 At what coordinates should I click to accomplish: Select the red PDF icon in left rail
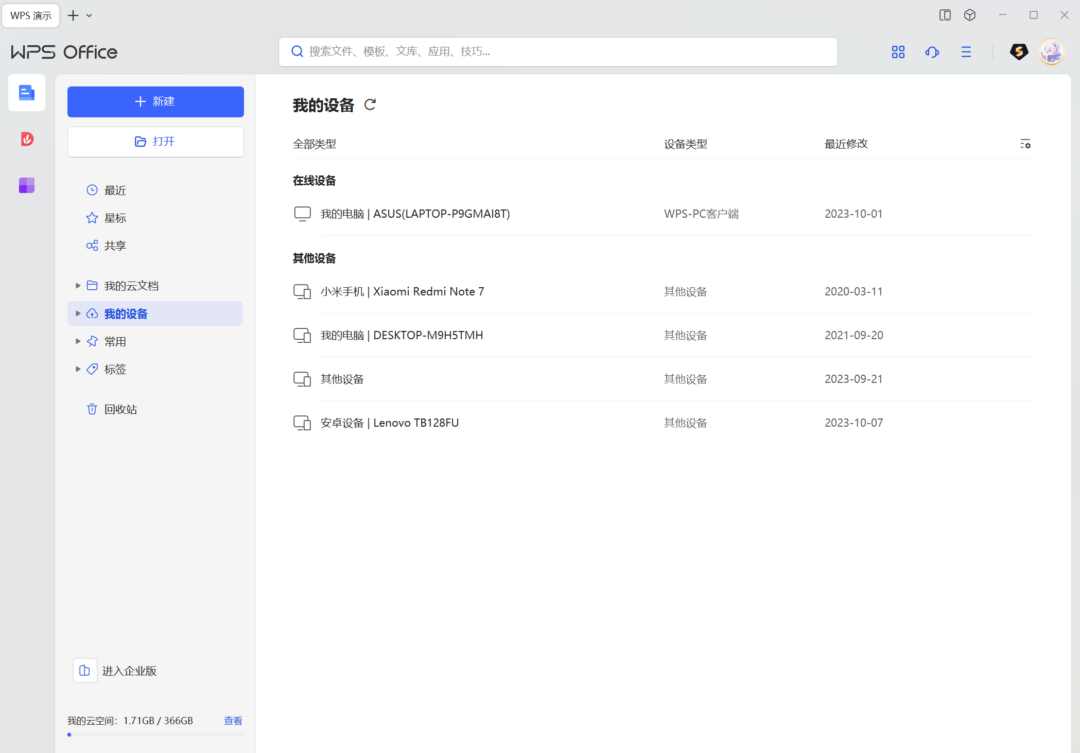click(27, 139)
